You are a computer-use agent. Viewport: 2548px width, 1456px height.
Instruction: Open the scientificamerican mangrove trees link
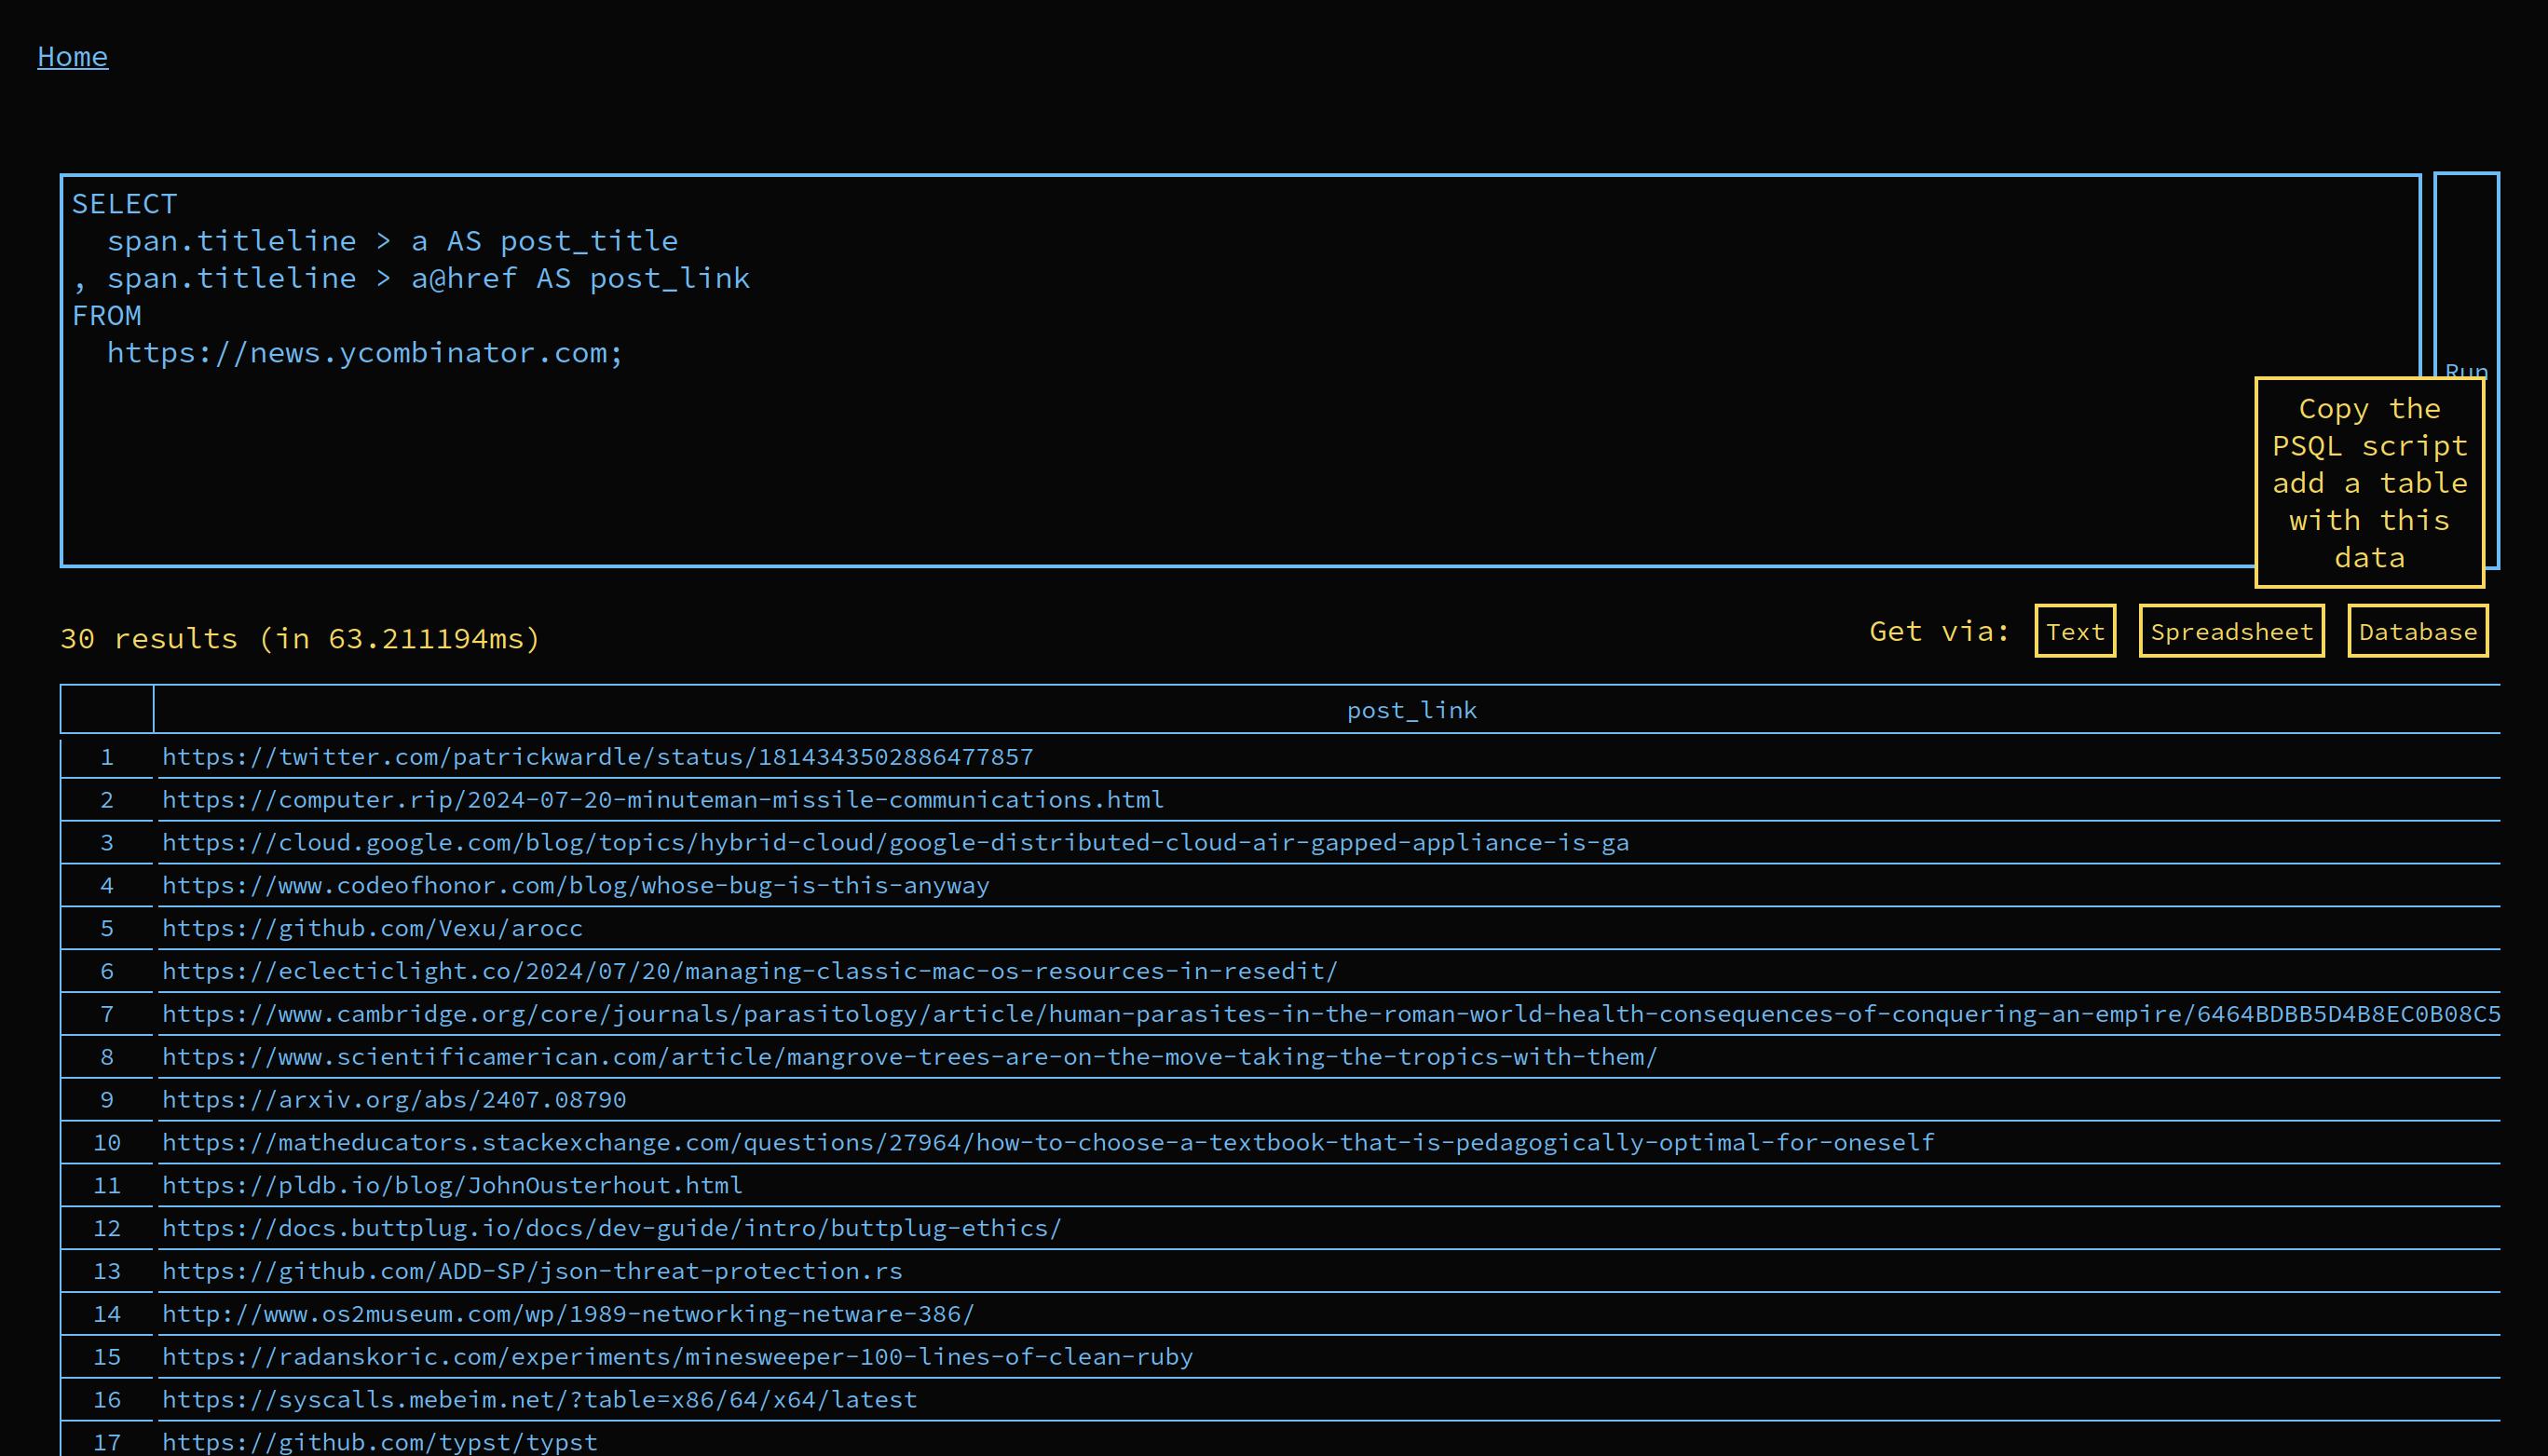[909, 1057]
